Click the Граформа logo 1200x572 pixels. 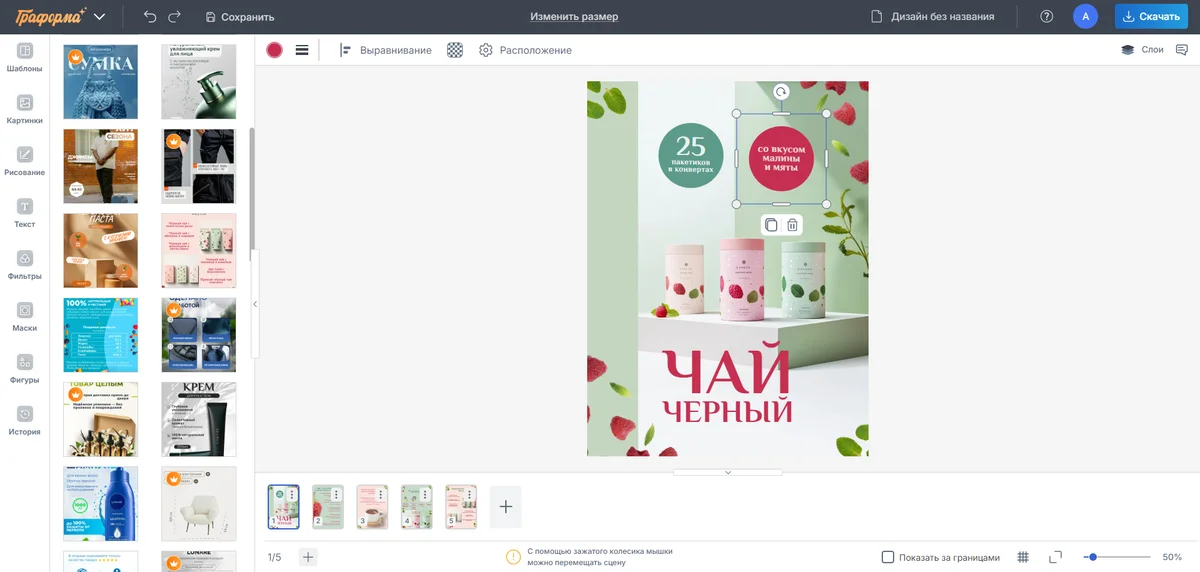[50, 17]
